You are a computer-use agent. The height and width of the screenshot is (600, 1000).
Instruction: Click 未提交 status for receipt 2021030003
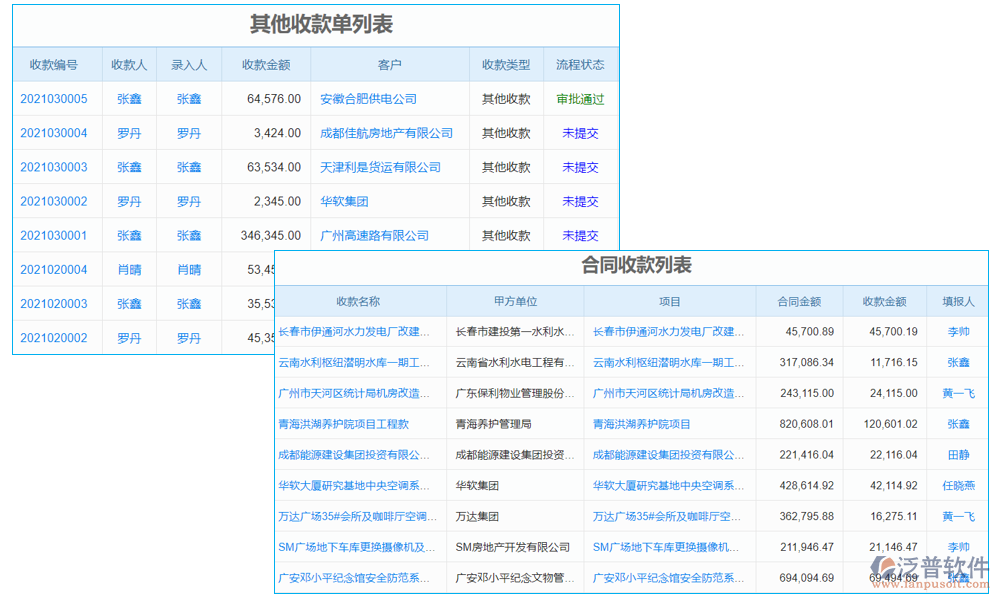click(580, 167)
